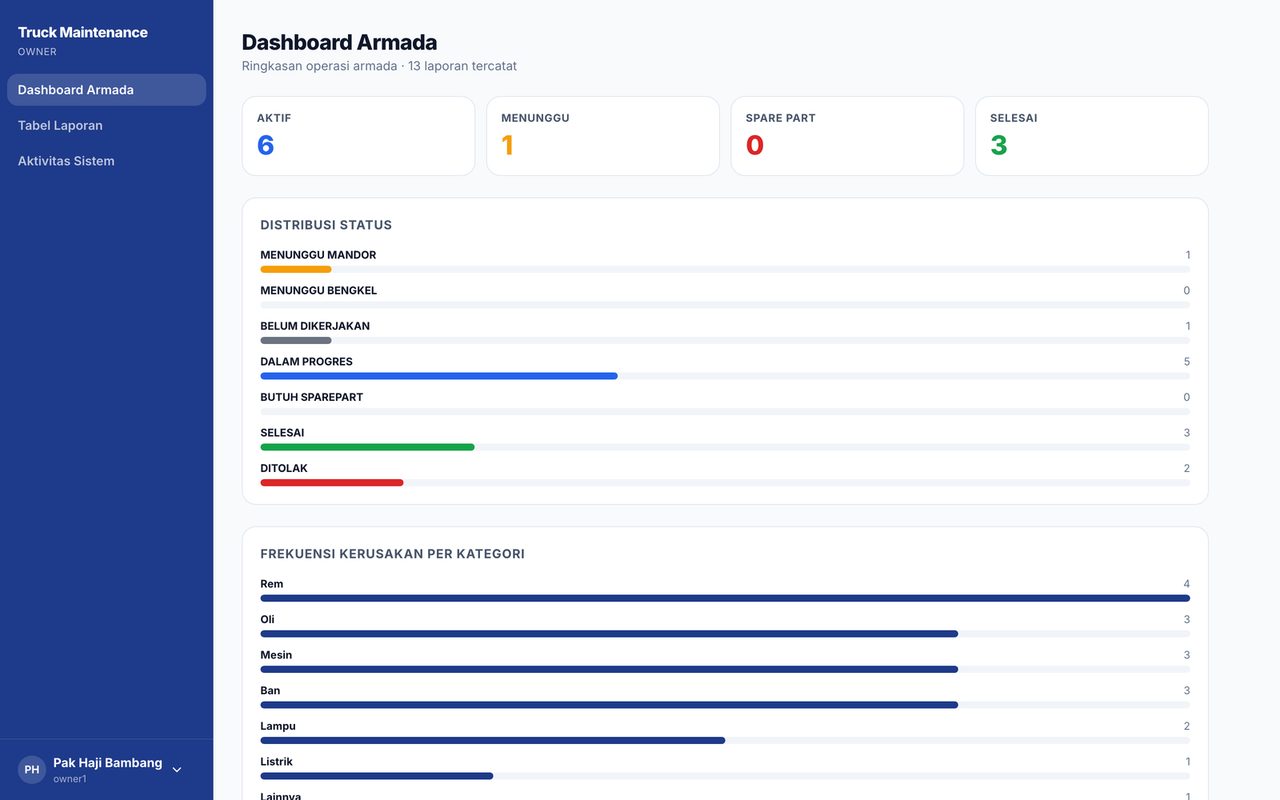
Task: Expand the user menu chevron beside Pak Haji Bambang
Action: (177, 770)
